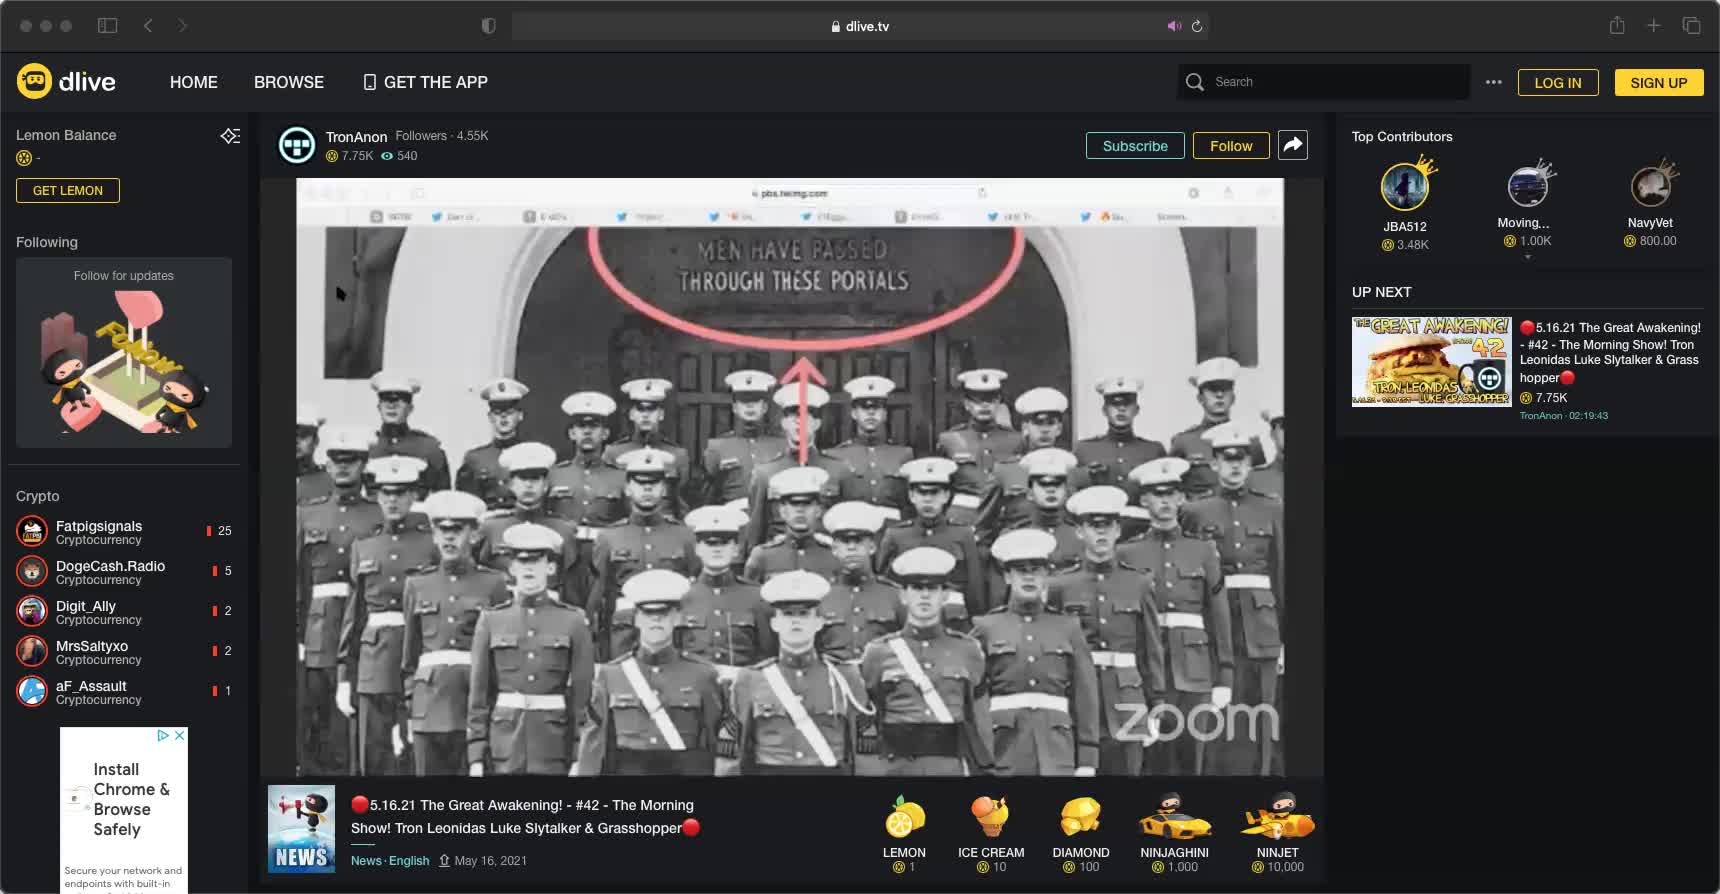Expand the Top Contributors list arrow
The height and width of the screenshot is (894, 1720).
click(1527, 258)
